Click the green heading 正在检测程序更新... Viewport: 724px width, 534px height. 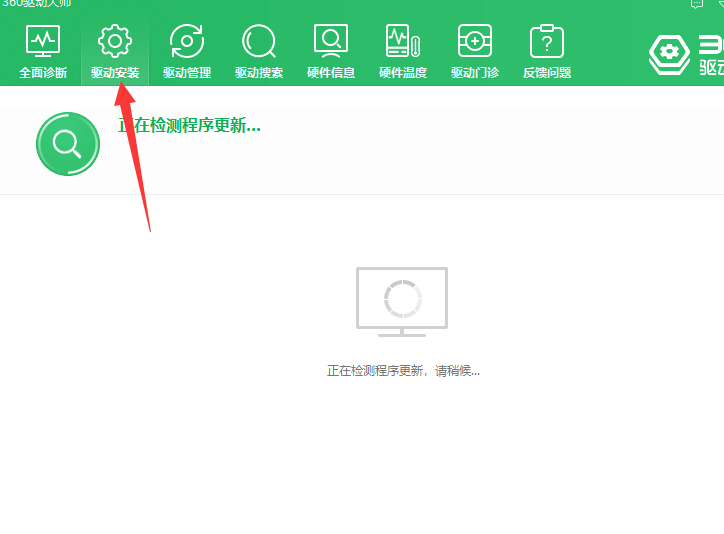coord(189,126)
